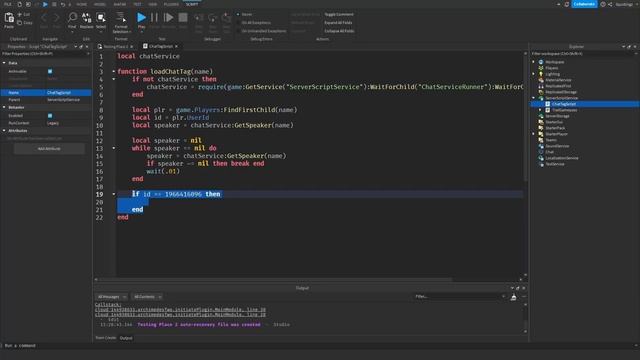Start the Play test

coord(141,18)
